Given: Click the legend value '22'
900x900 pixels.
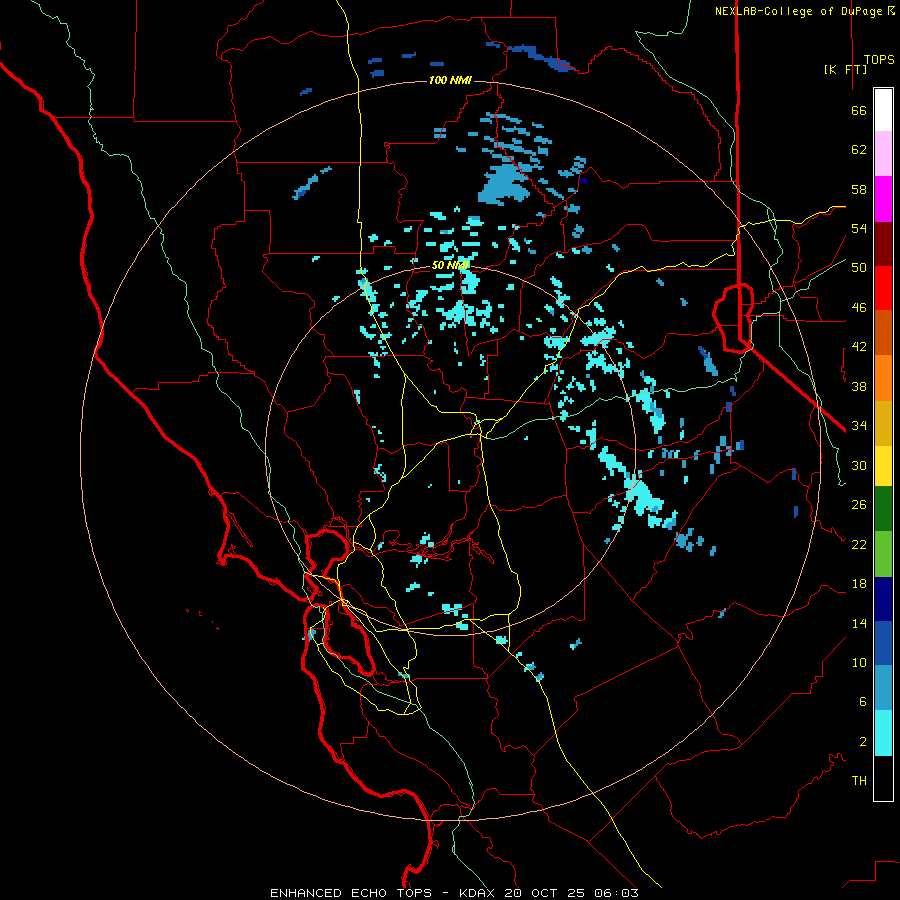Looking at the screenshot, I should click(859, 545).
